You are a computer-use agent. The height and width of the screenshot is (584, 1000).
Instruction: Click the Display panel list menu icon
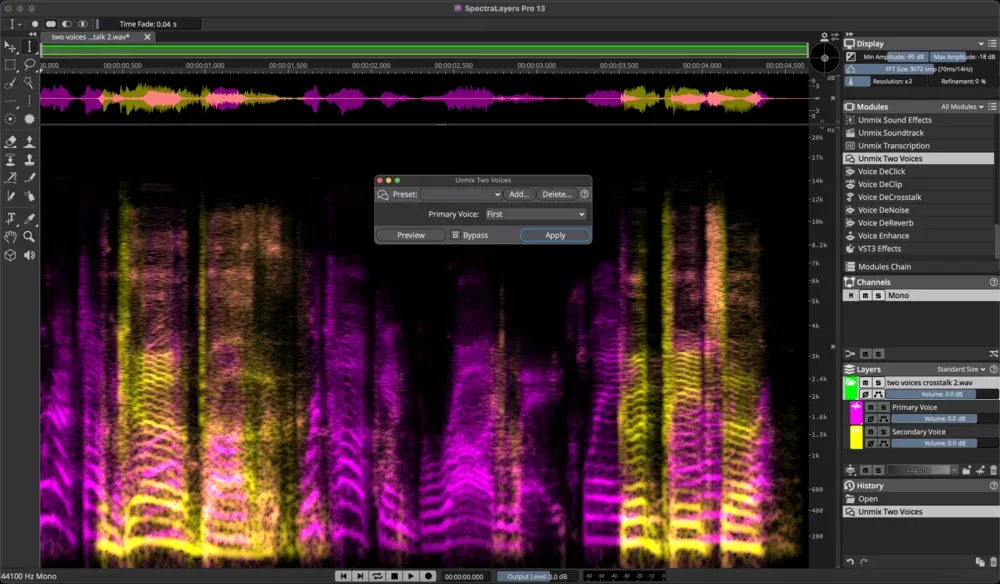[x=992, y=43]
